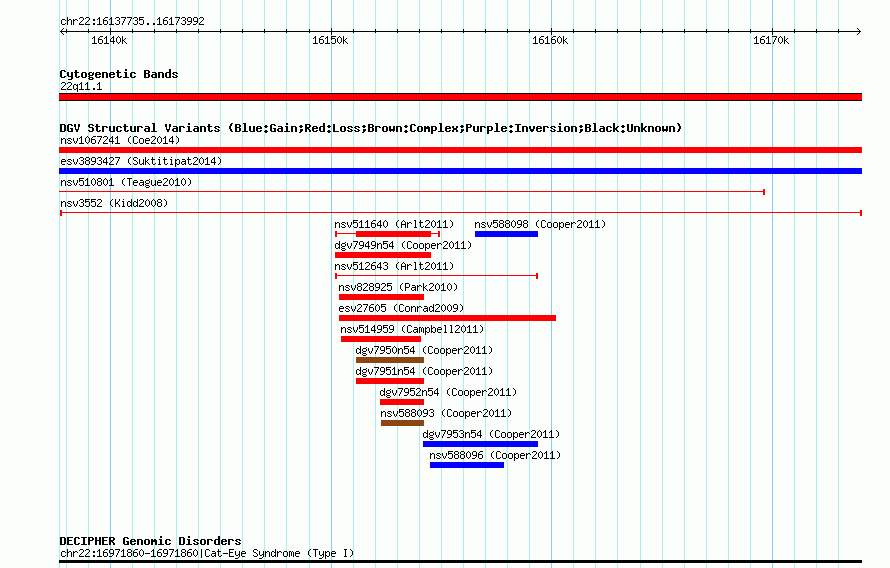Image resolution: width=890 pixels, height=568 pixels.
Task: Open nsv3552 (Kidd2008) variant
Action: (x=114, y=203)
